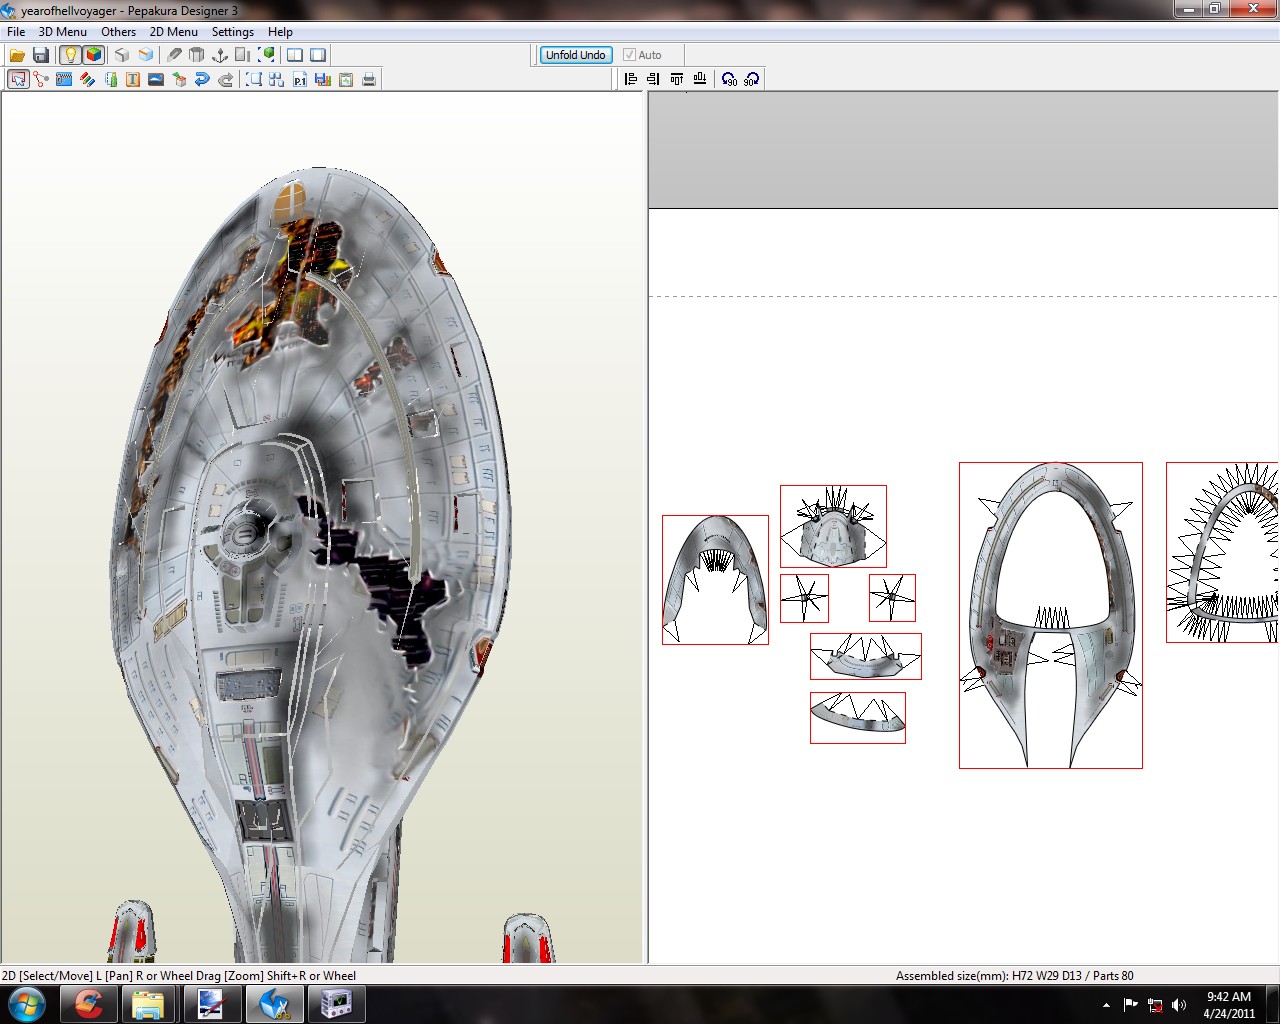This screenshot has height=1024, width=1280.
Task: Open the File menu
Action: (x=16, y=32)
